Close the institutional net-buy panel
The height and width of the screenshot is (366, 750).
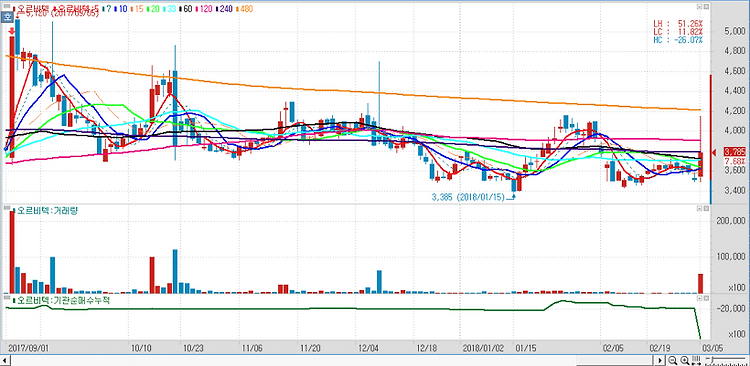[706, 298]
